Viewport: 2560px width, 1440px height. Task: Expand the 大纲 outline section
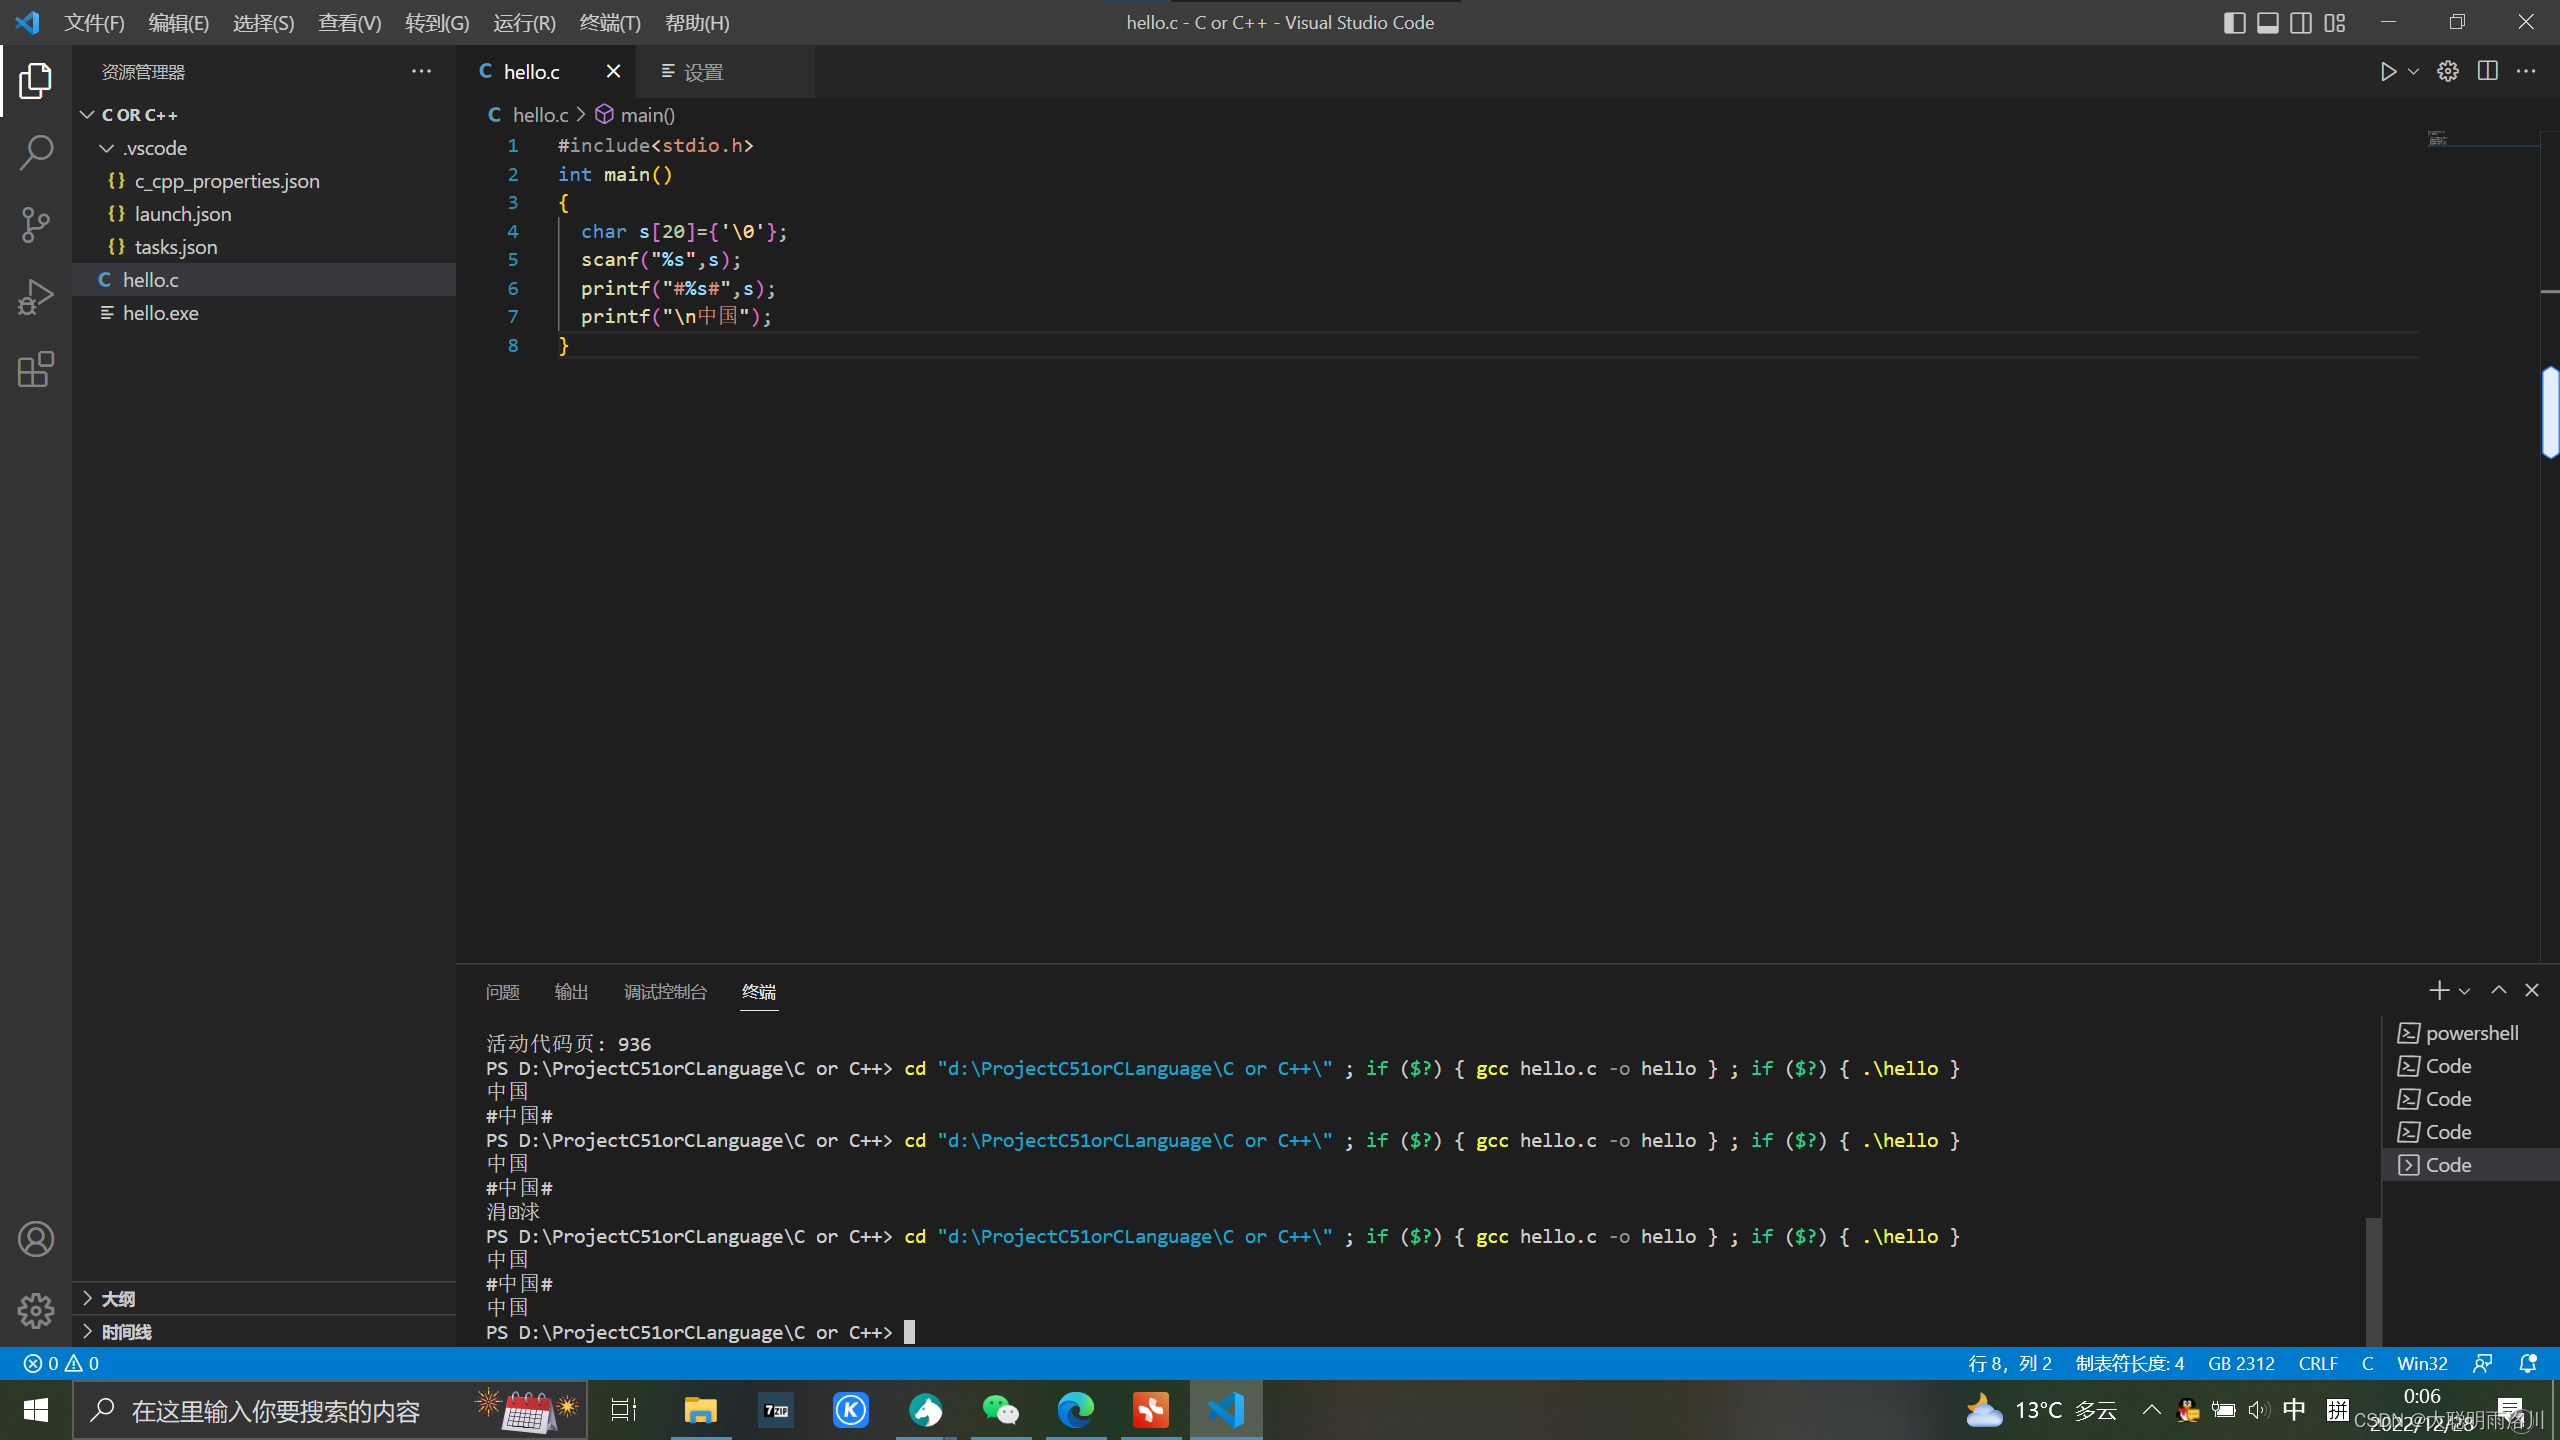pos(118,1299)
